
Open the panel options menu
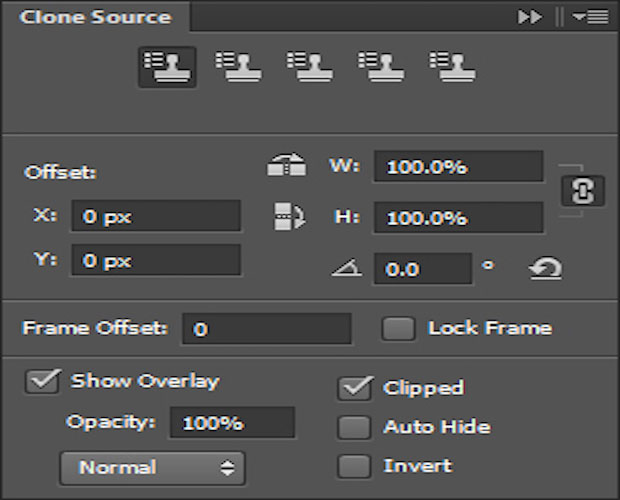[591, 17]
